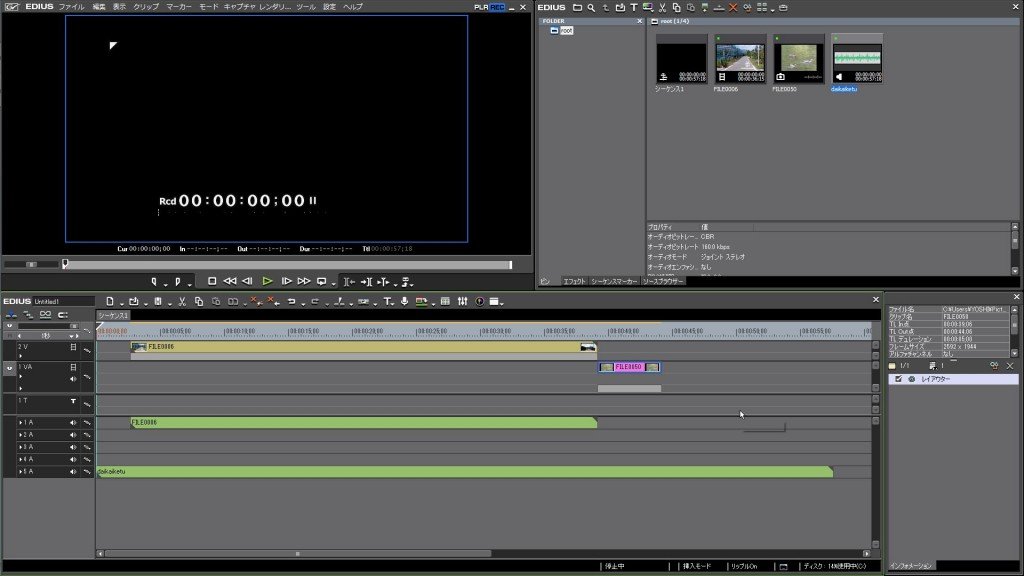Viewport: 1024px width, 576px height.
Task: Start playback with the green Play button
Action: (x=267, y=281)
